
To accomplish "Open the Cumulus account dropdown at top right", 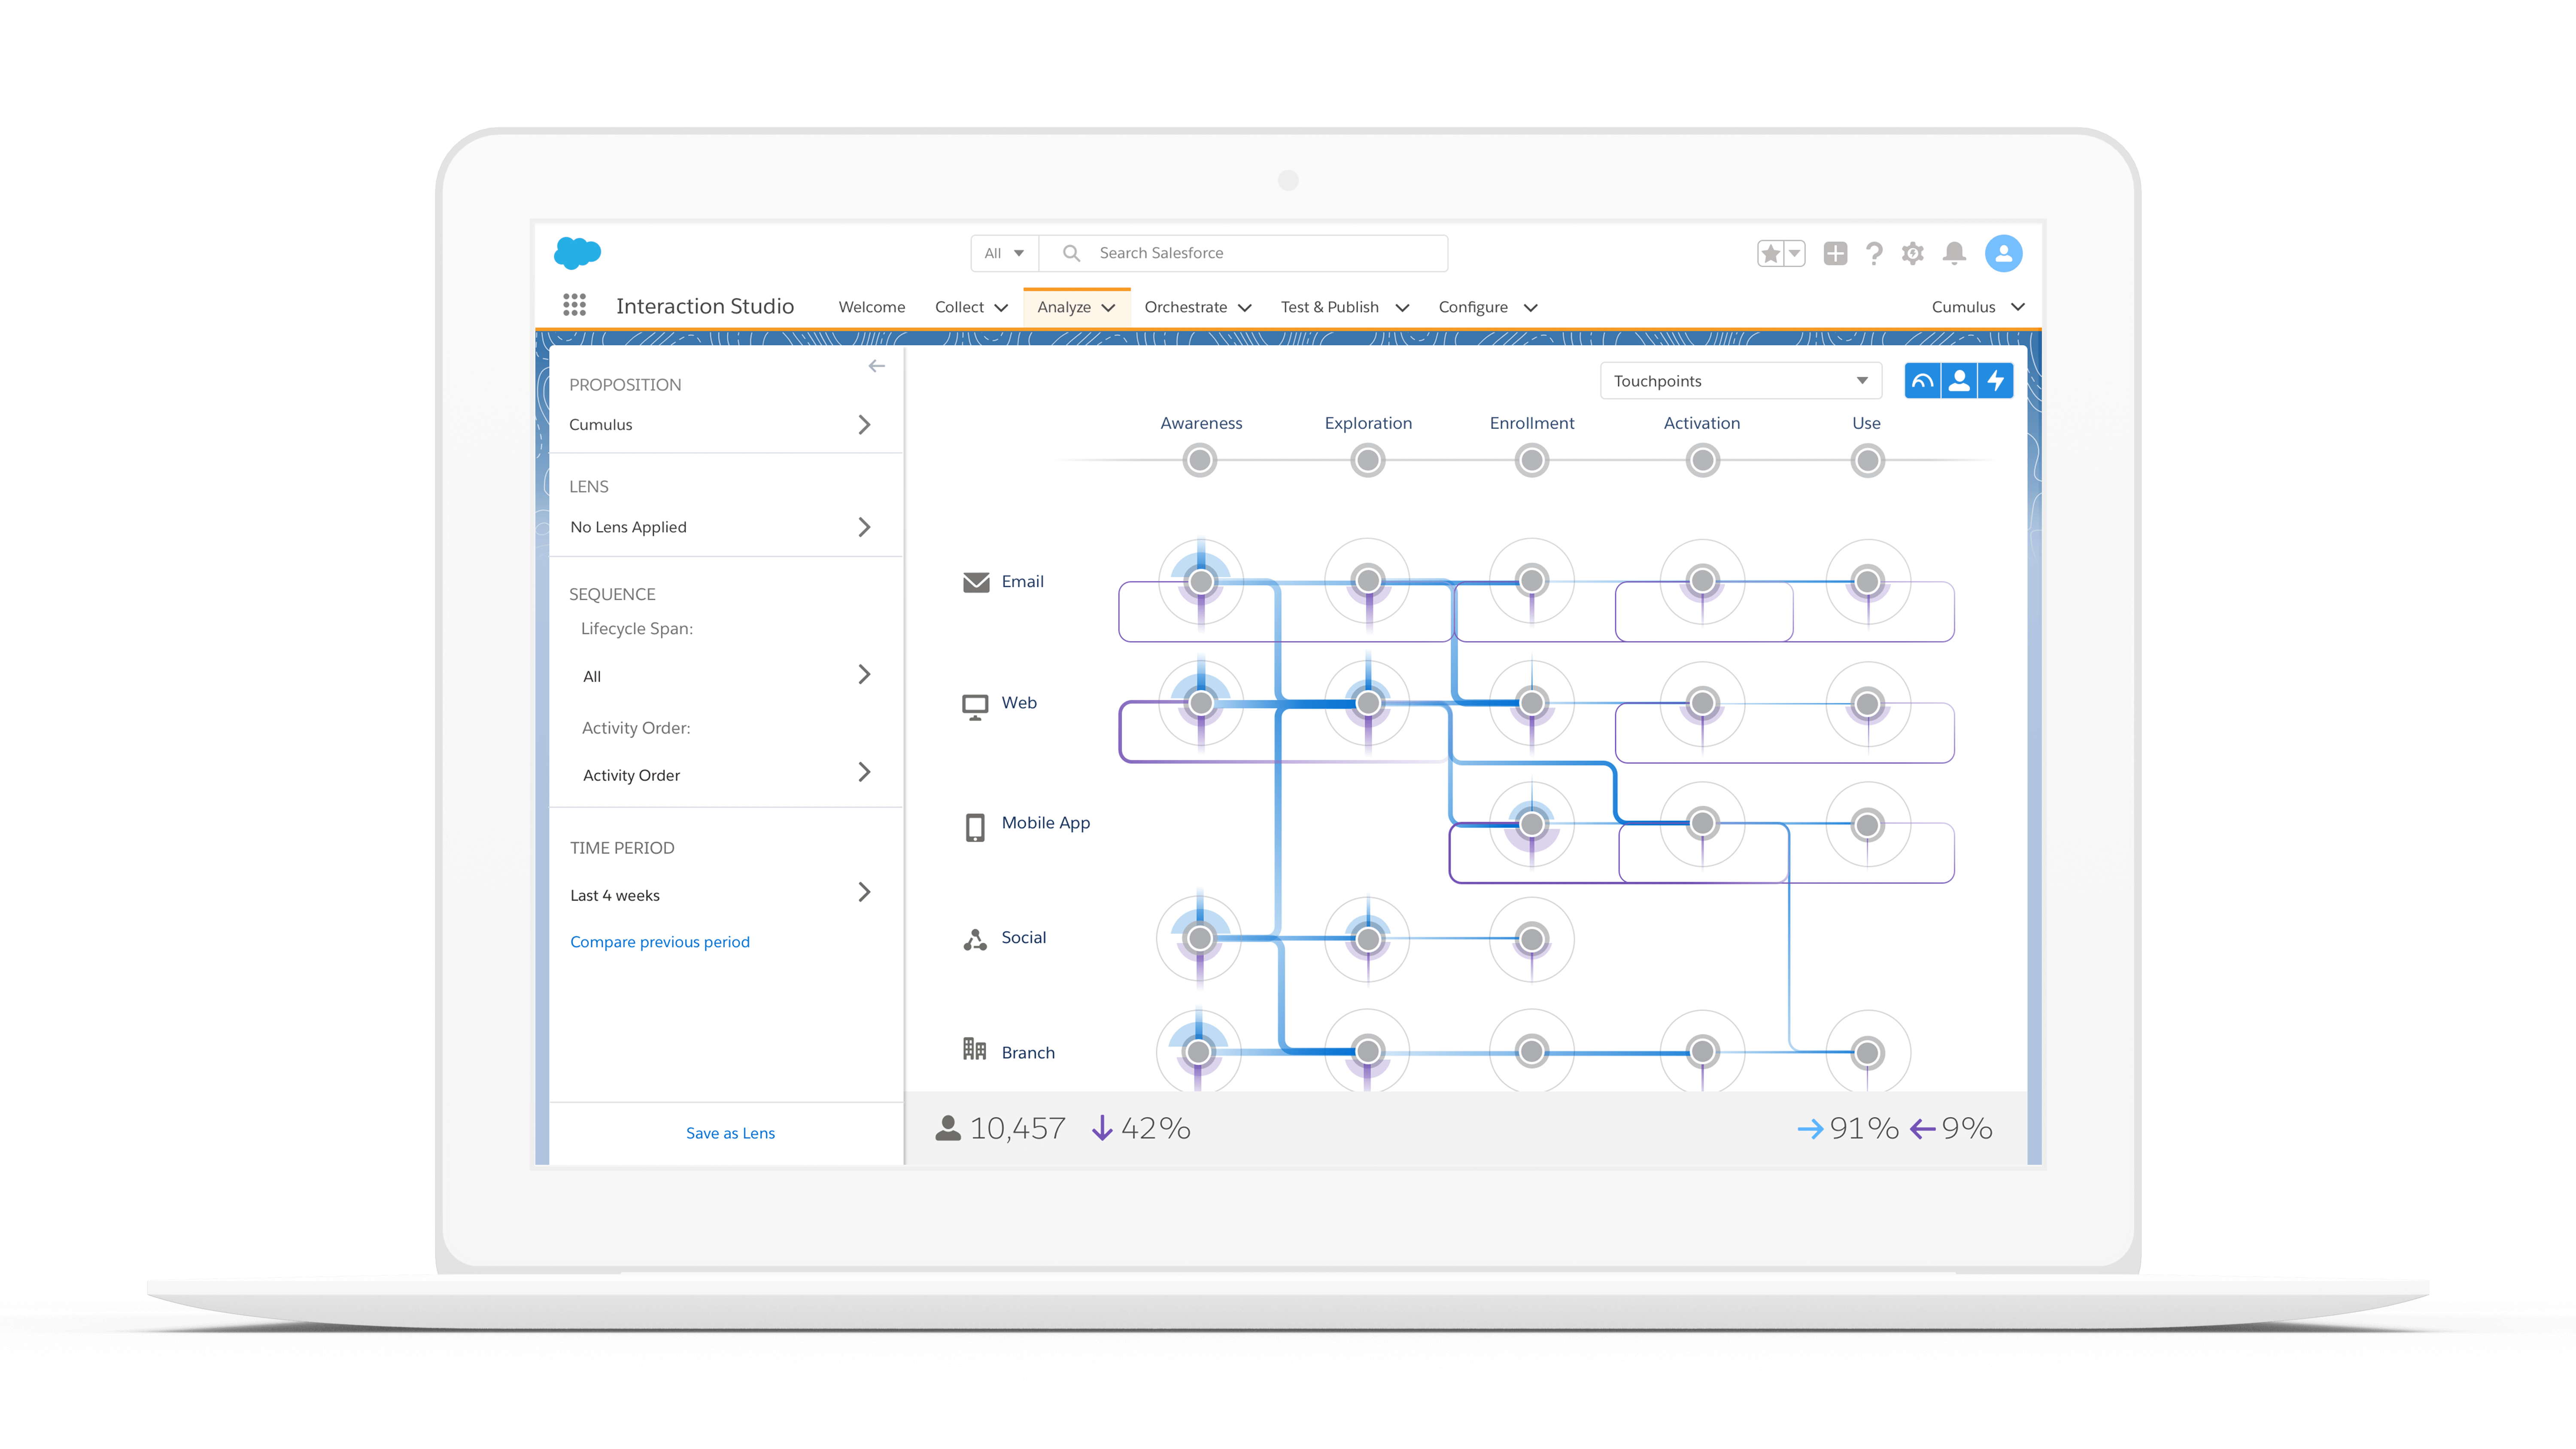I will click(1978, 307).
